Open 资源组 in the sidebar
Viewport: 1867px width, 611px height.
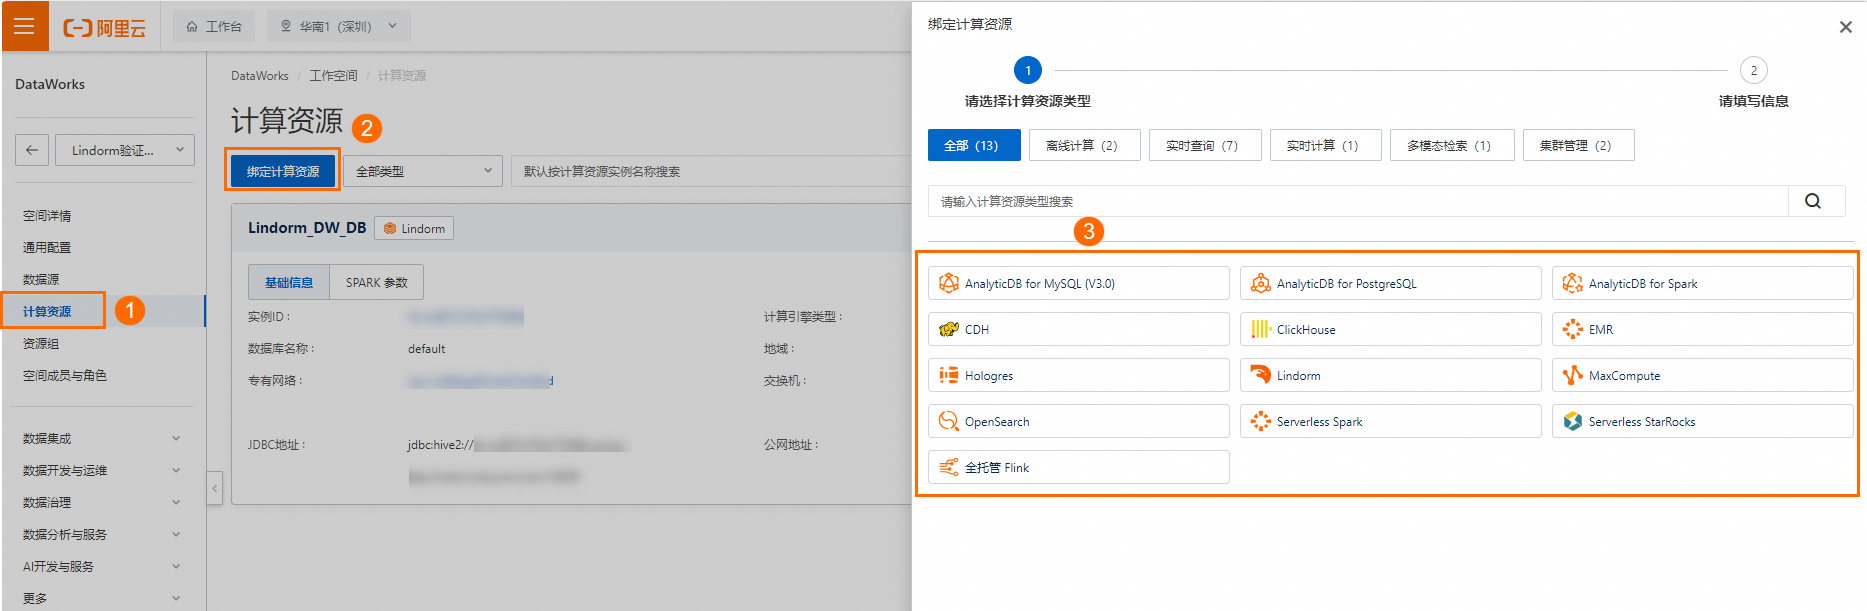pos(41,343)
